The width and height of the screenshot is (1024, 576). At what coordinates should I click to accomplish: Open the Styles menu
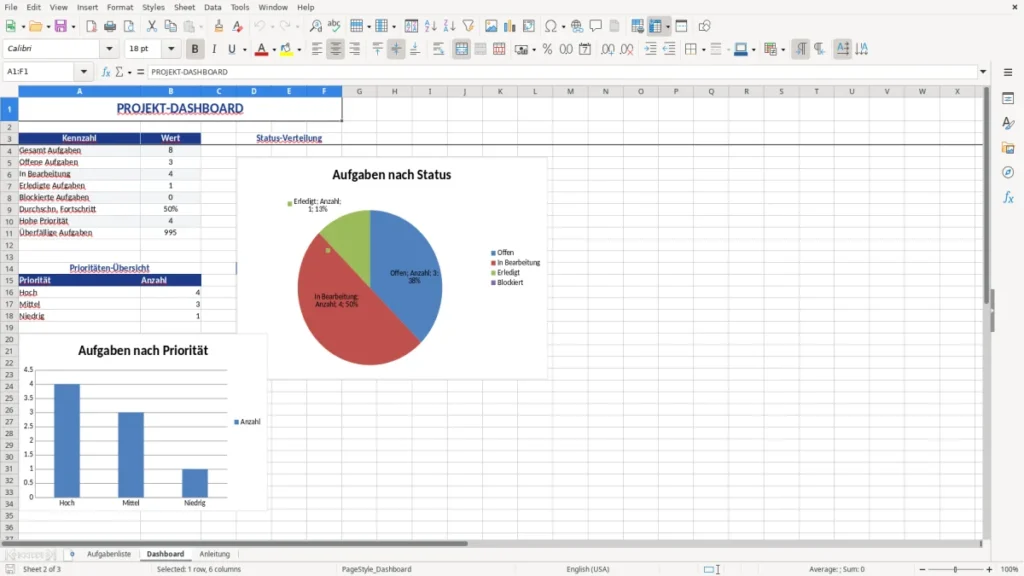coord(153,7)
